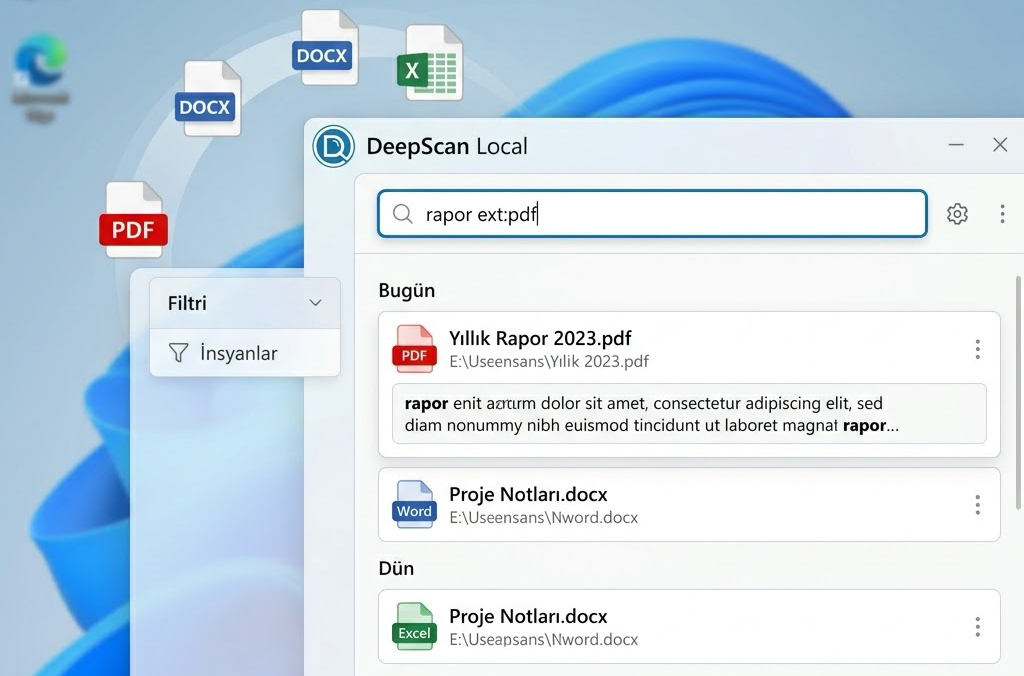Minimize the DeepScan Local window
Screen dimensions: 1024x676
(956, 145)
